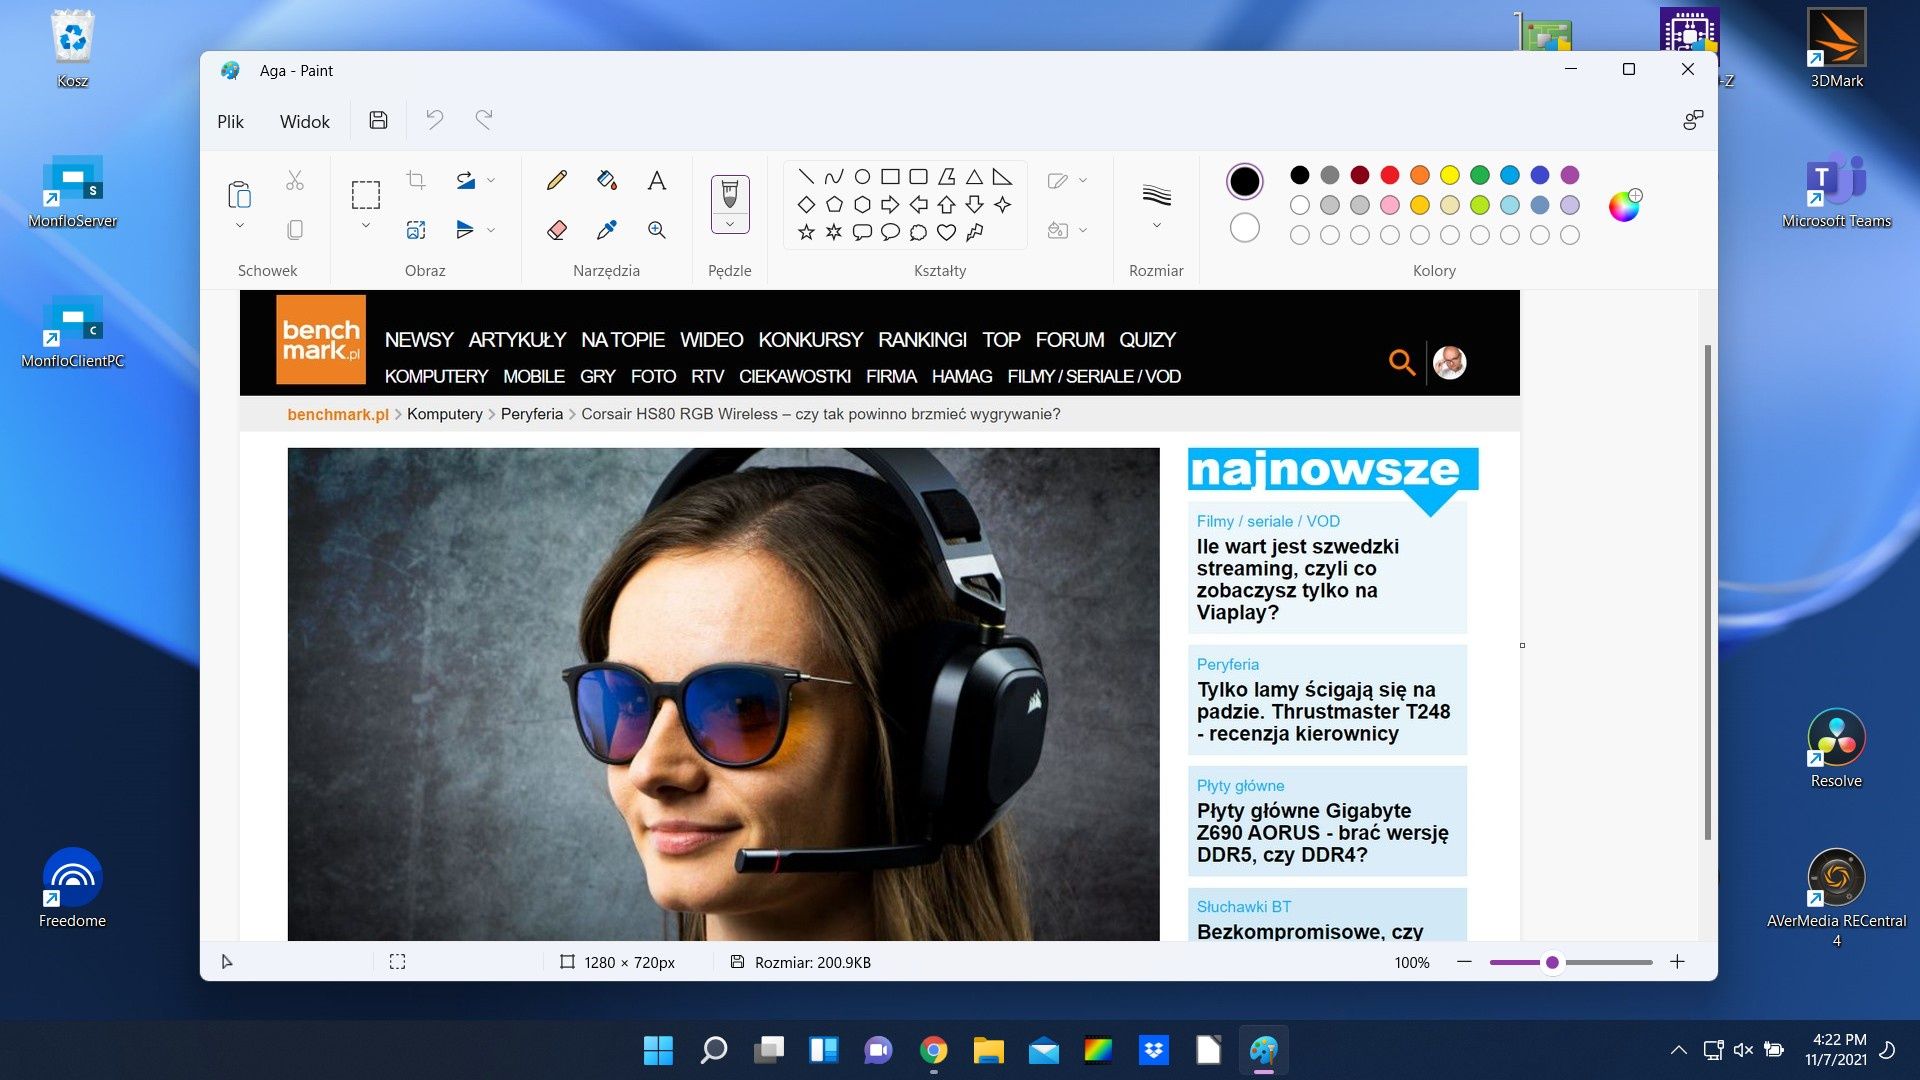1920x1080 pixels.
Task: Click the Save floppy disk icon
Action: click(x=378, y=120)
